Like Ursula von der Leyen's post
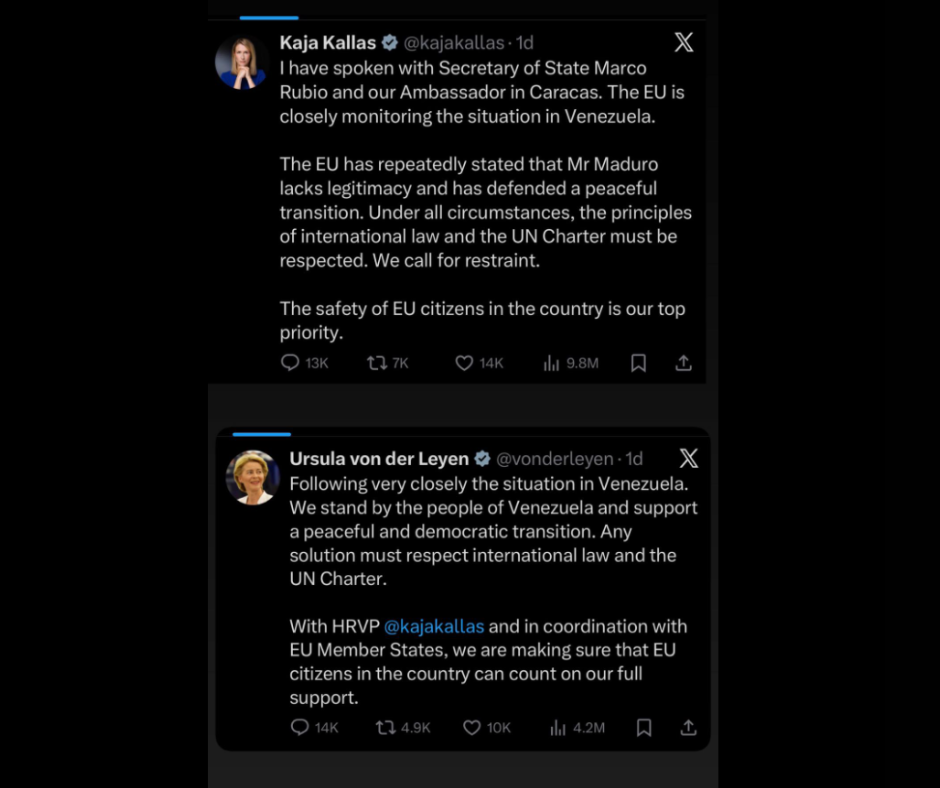Viewport: 940px width, 788px height. pyautogui.click(x=472, y=727)
